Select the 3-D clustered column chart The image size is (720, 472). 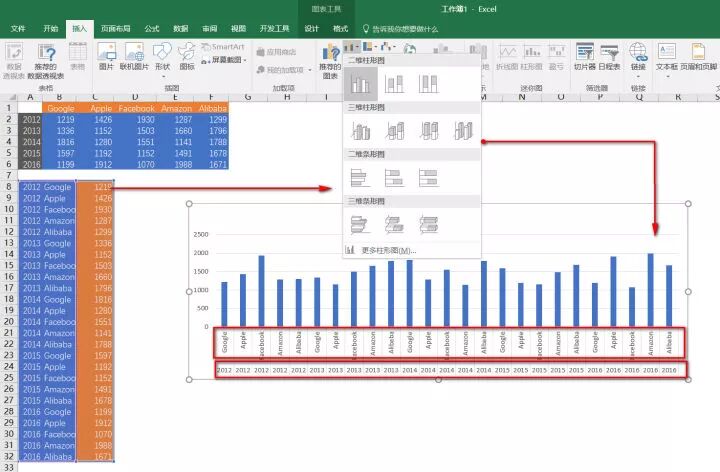(x=360, y=131)
